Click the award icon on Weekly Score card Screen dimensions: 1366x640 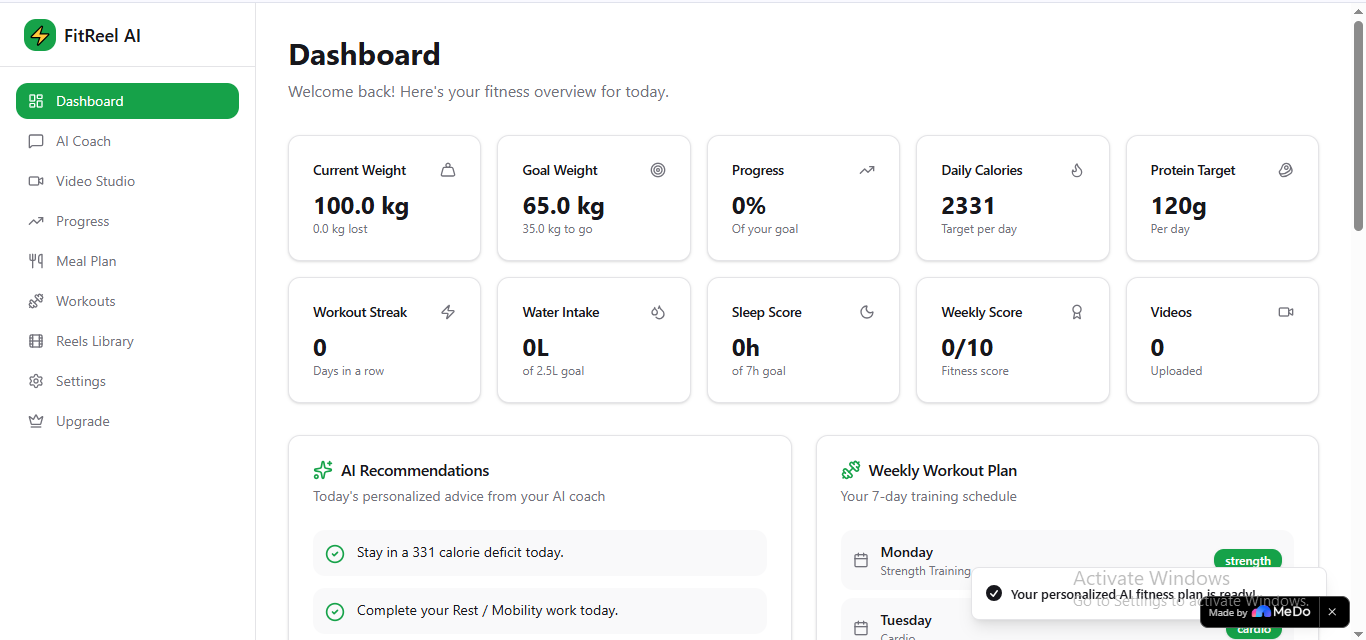point(1077,312)
